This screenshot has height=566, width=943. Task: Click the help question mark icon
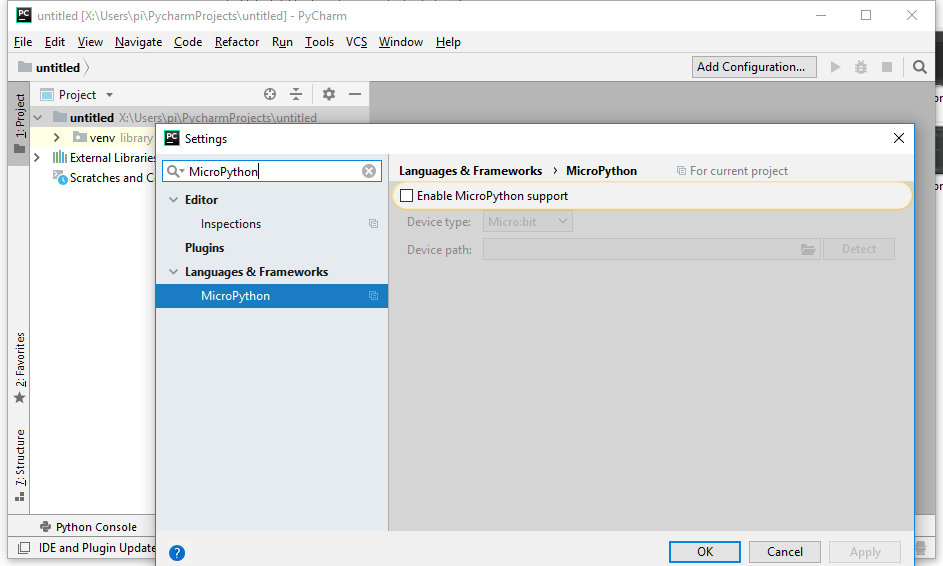[x=177, y=552]
